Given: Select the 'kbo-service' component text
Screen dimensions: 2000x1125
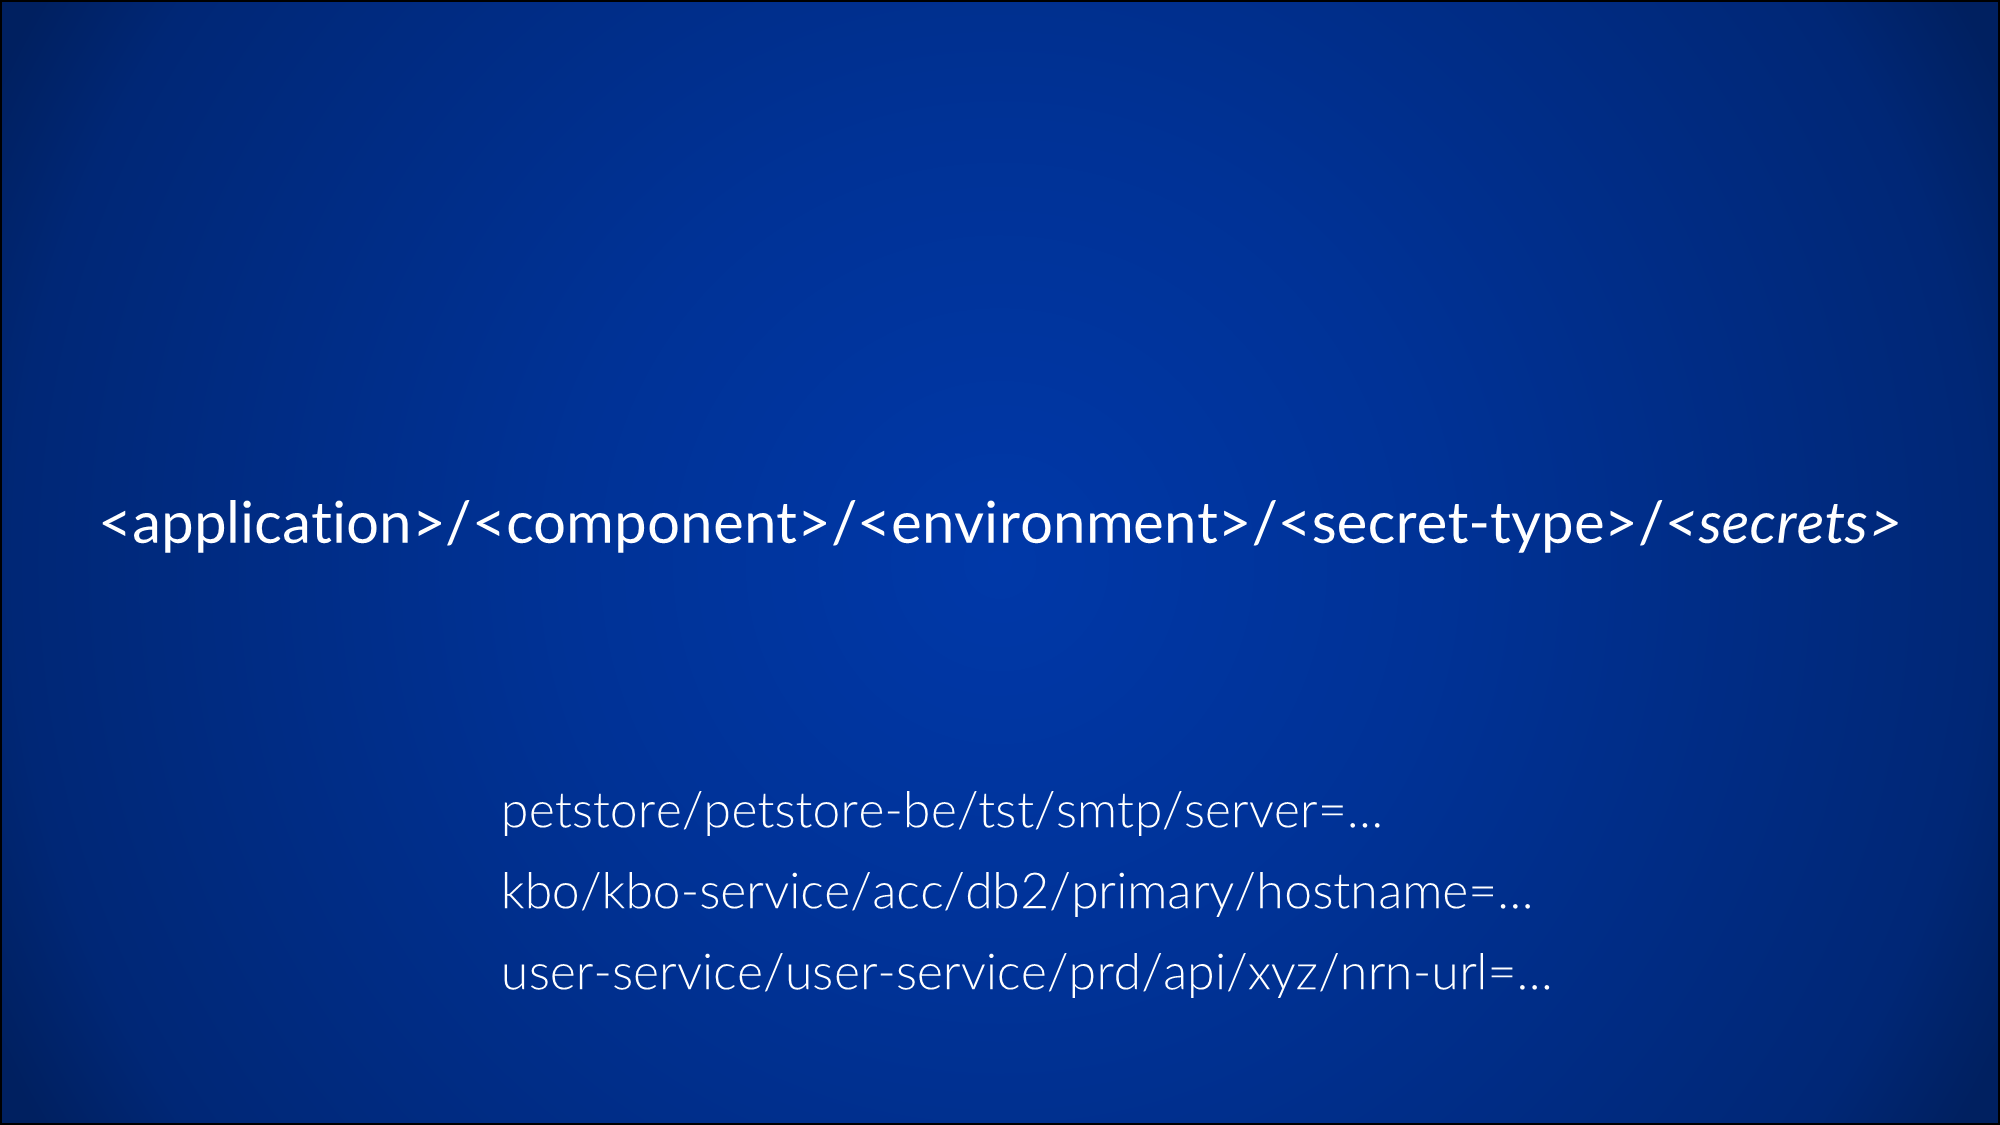Looking at the screenshot, I should pyautogui.click(x=726, y=892).
